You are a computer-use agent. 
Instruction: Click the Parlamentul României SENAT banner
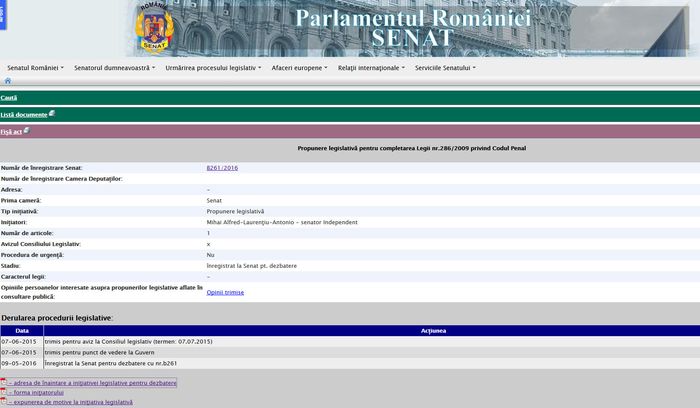[x=412, y=28]
